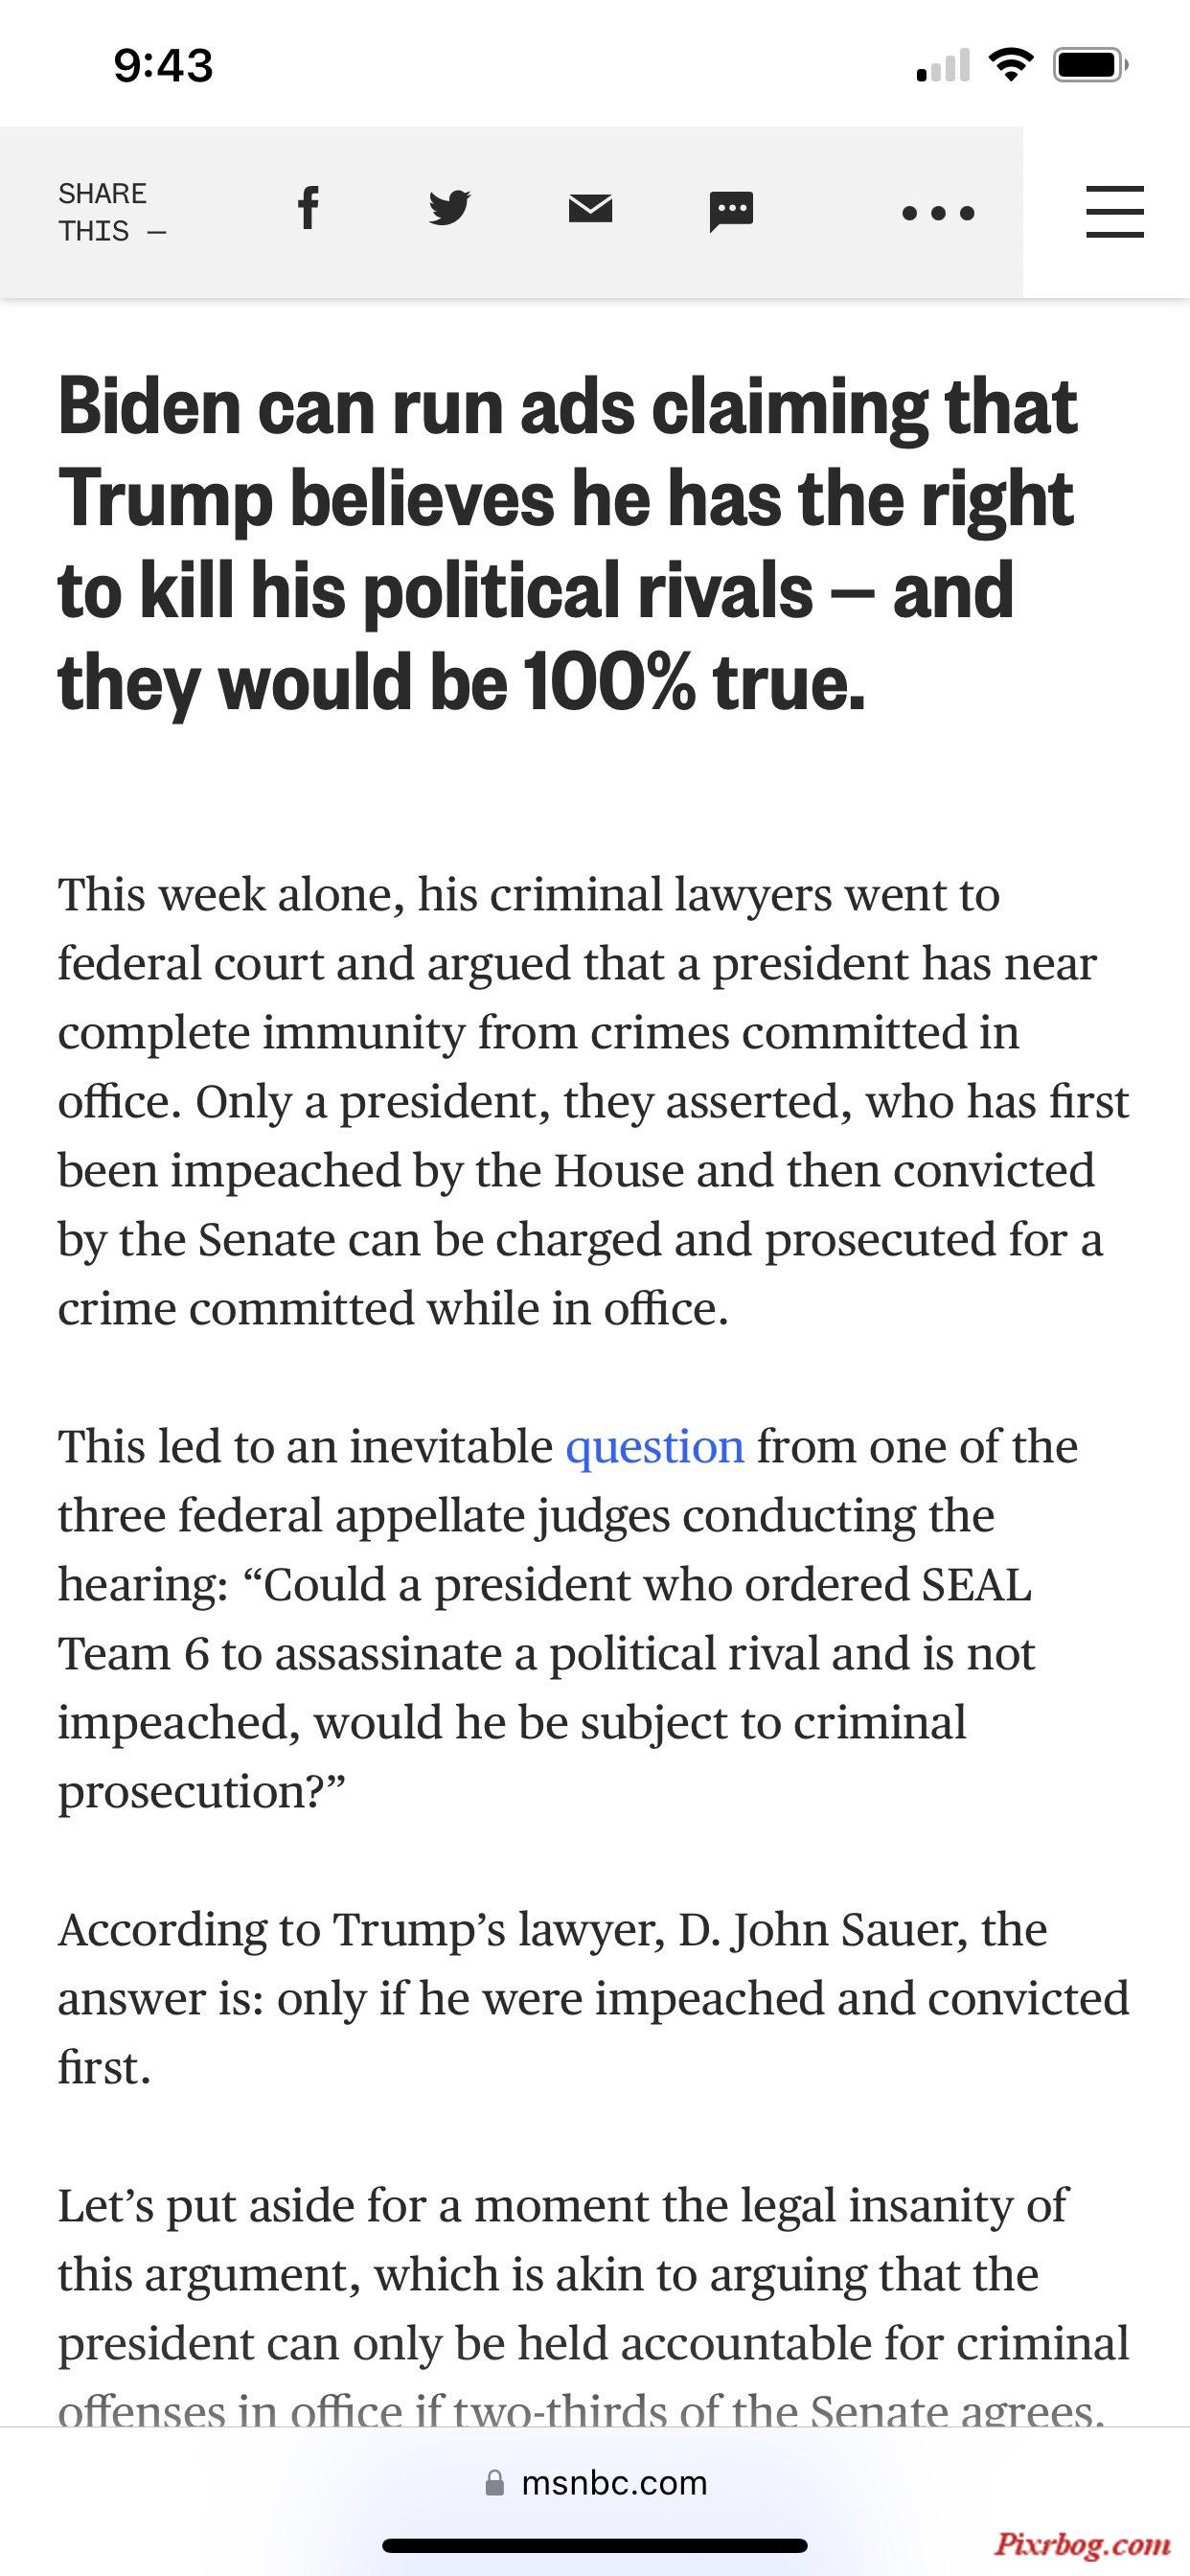Image resolution: width=1190 pixels, height=2576 pixels.
Task: Share article by email envelope icon
Action: tap(590, 209)
